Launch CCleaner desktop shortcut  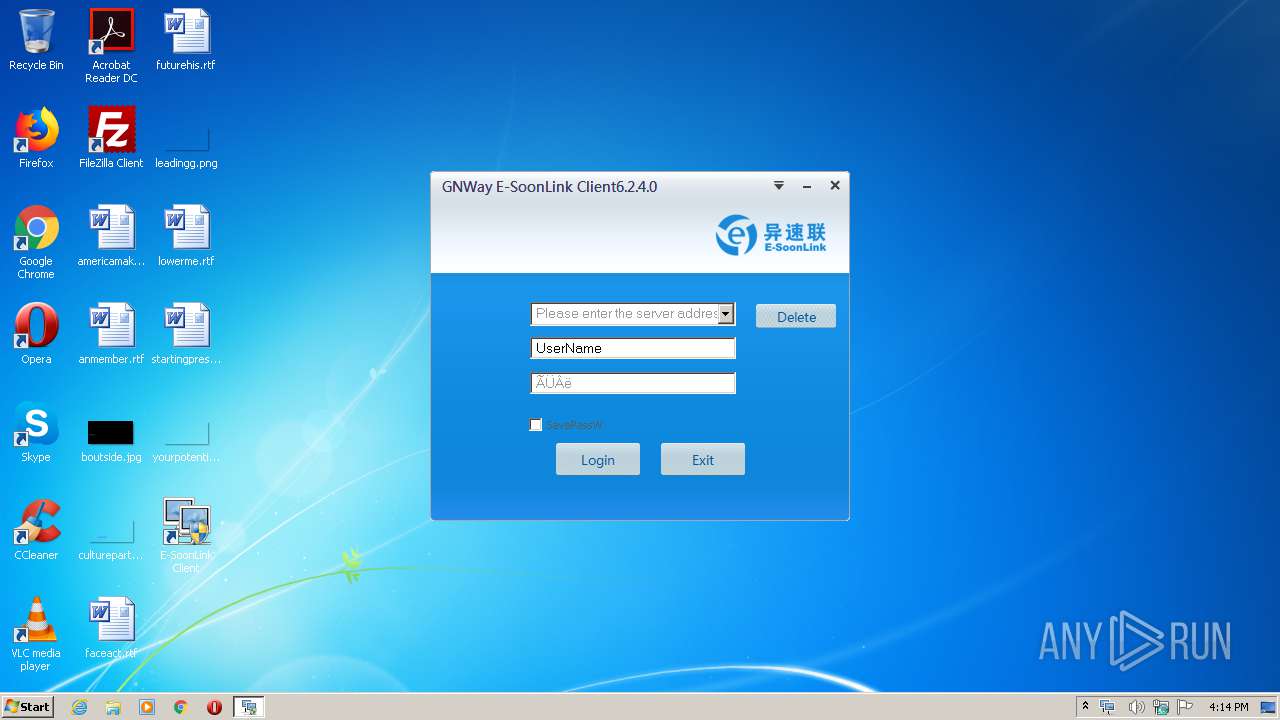[x=36, y=530]
